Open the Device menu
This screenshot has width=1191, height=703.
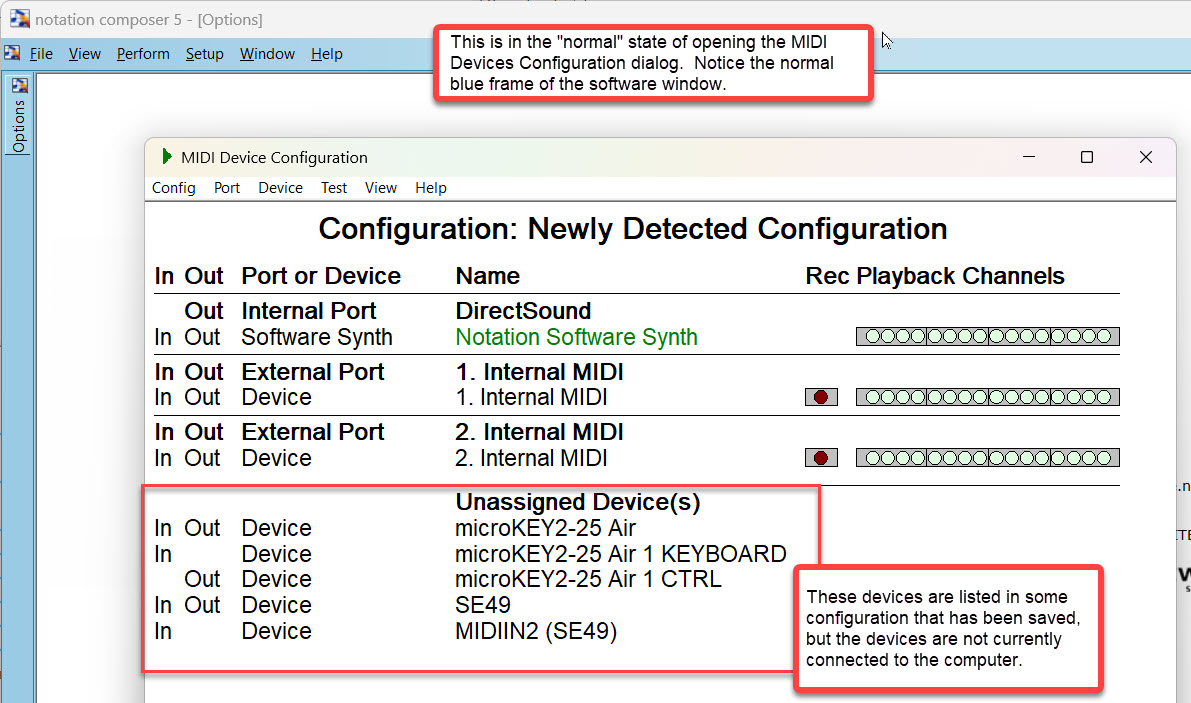coord(280,188)
